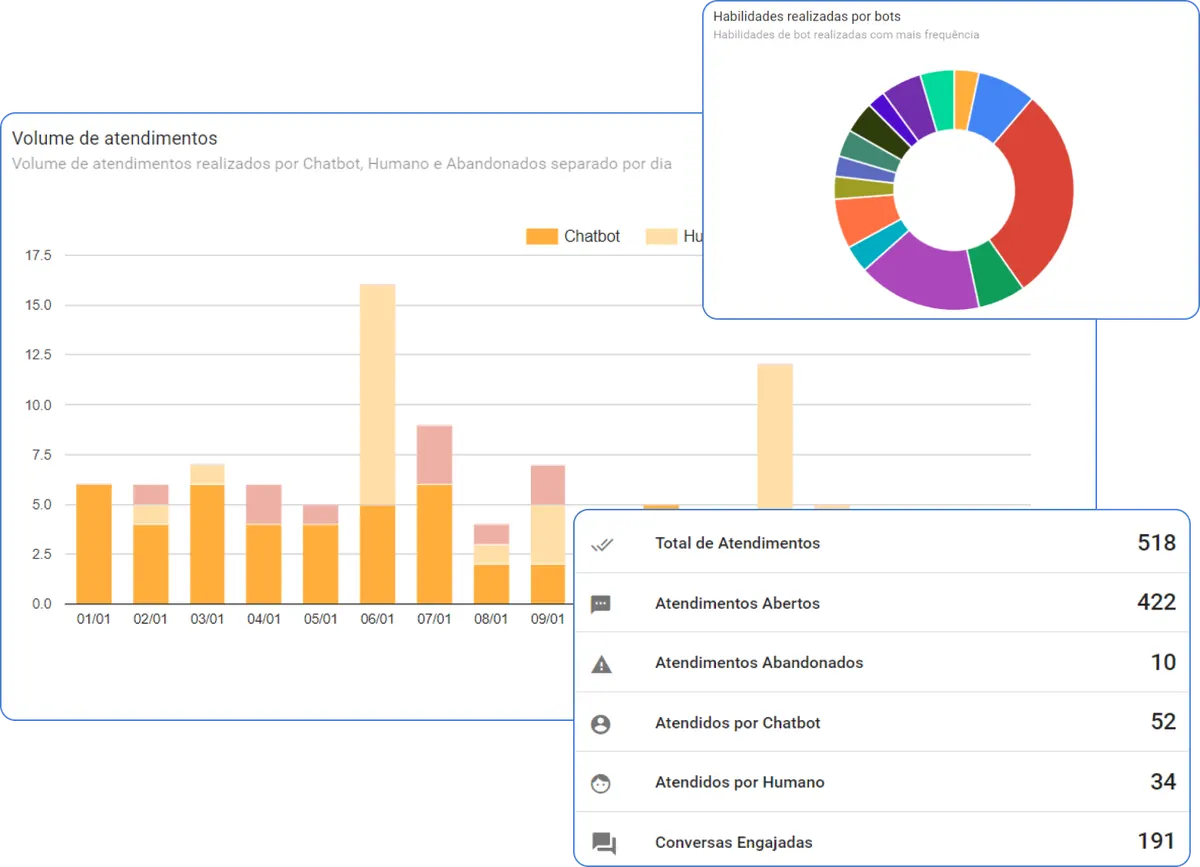Click the chat bubble icon for Atendimentos Abertos
This screenshot has height=867, width=1200.
click(x=601, y=604)
